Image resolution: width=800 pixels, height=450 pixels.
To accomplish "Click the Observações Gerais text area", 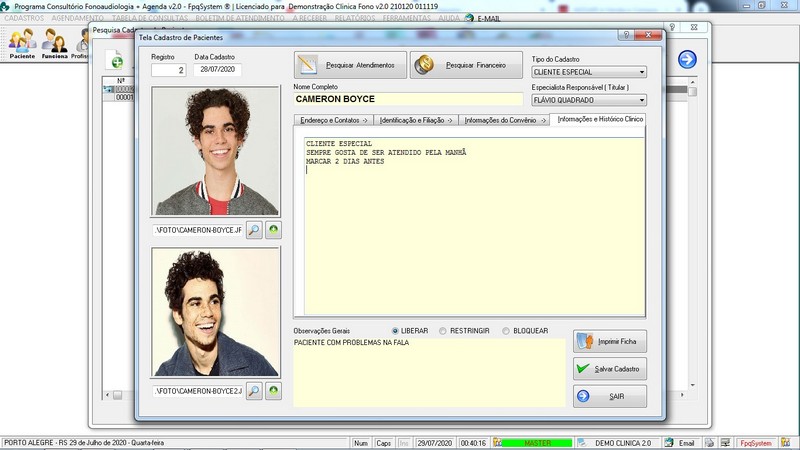I will coord(429,372).
